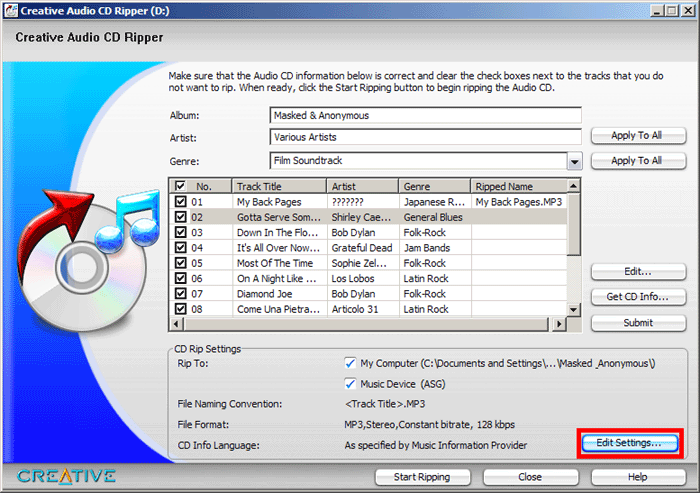The image size is (700, 493).
Task: Uncheck track 01 My Back Pages
Action: [x=180, y=201]
